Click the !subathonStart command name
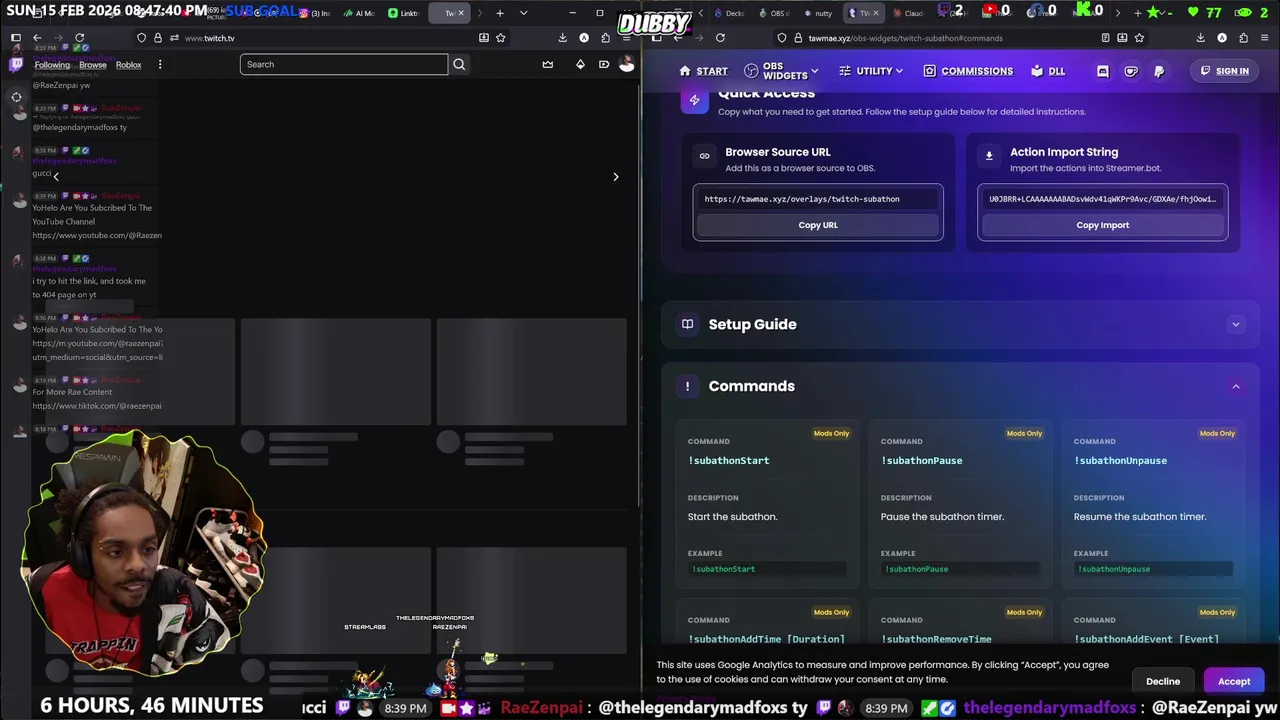 [729, 461]
